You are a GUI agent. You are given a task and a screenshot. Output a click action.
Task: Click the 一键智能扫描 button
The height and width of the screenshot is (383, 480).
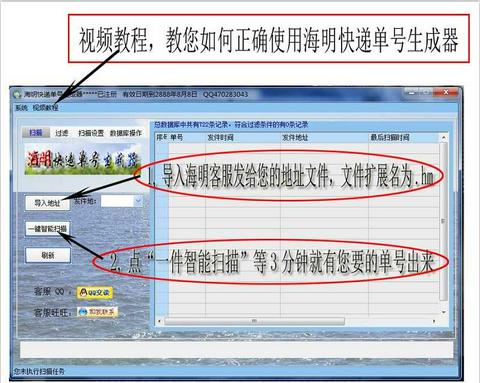47,229
